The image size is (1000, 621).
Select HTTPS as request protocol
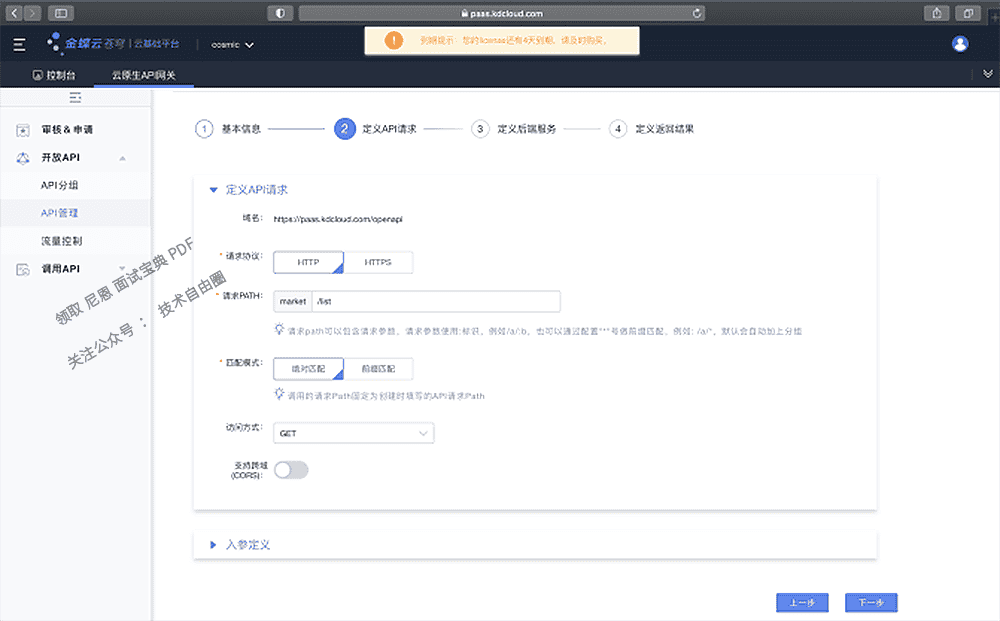pyautogui.click(x=379, y=261)
